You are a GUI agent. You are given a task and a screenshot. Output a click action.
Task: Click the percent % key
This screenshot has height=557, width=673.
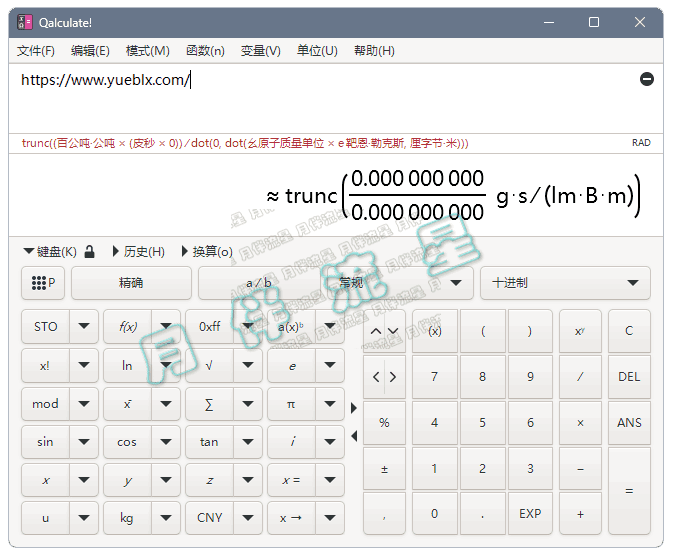click(384, 423)
